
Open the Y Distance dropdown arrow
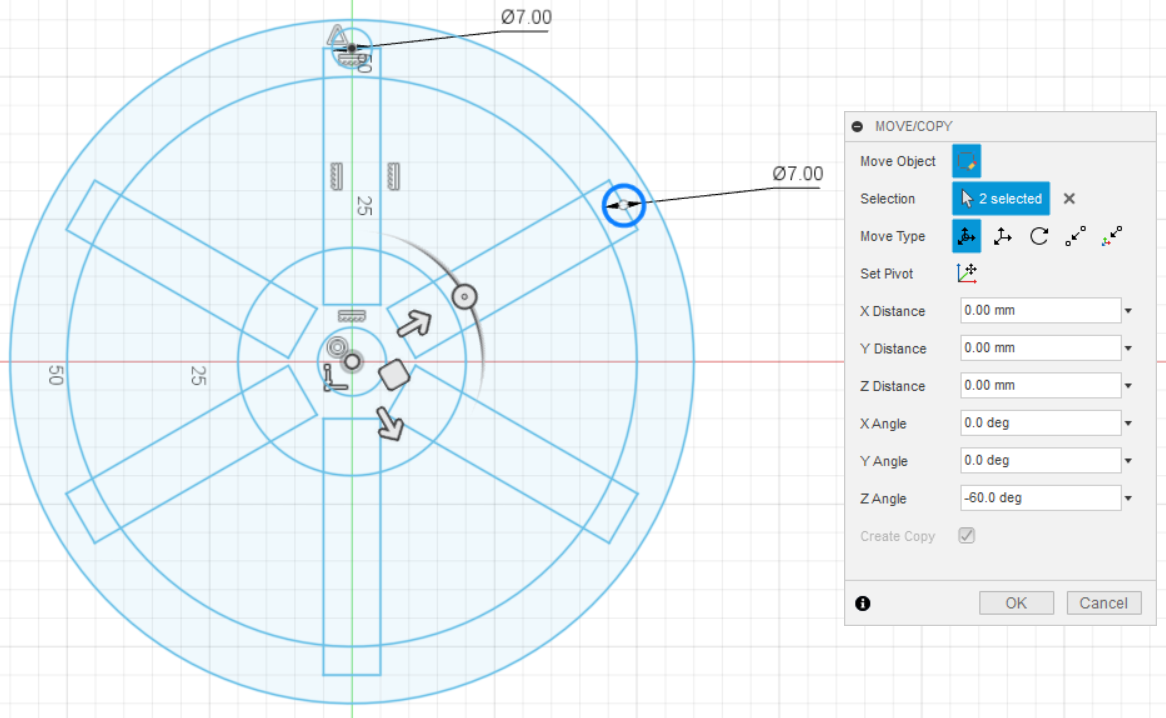coord(1128,349)
